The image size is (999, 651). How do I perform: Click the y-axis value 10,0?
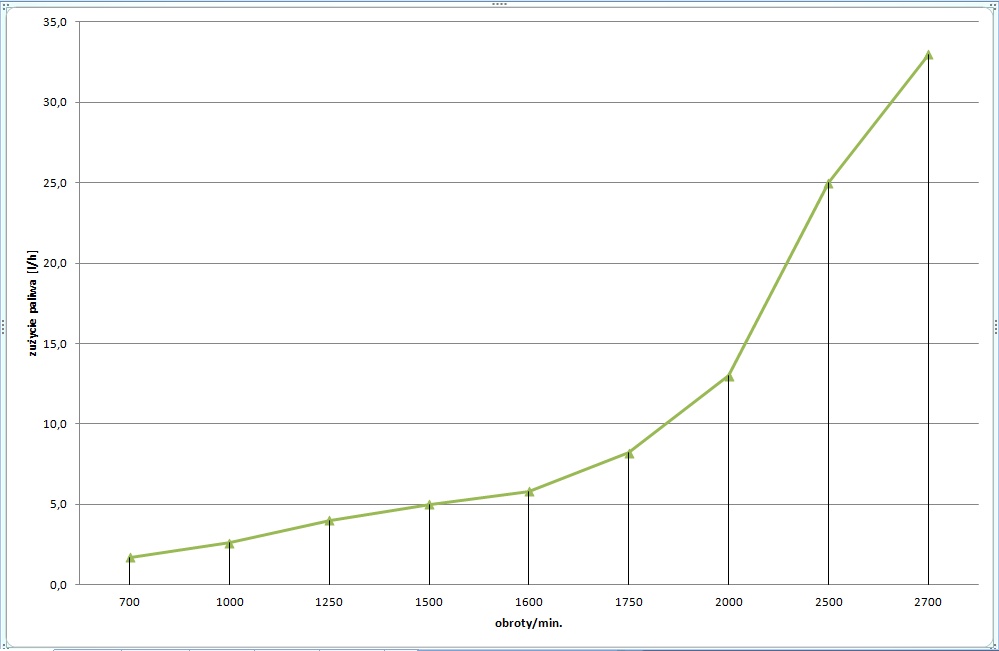[x=55, y=424]
